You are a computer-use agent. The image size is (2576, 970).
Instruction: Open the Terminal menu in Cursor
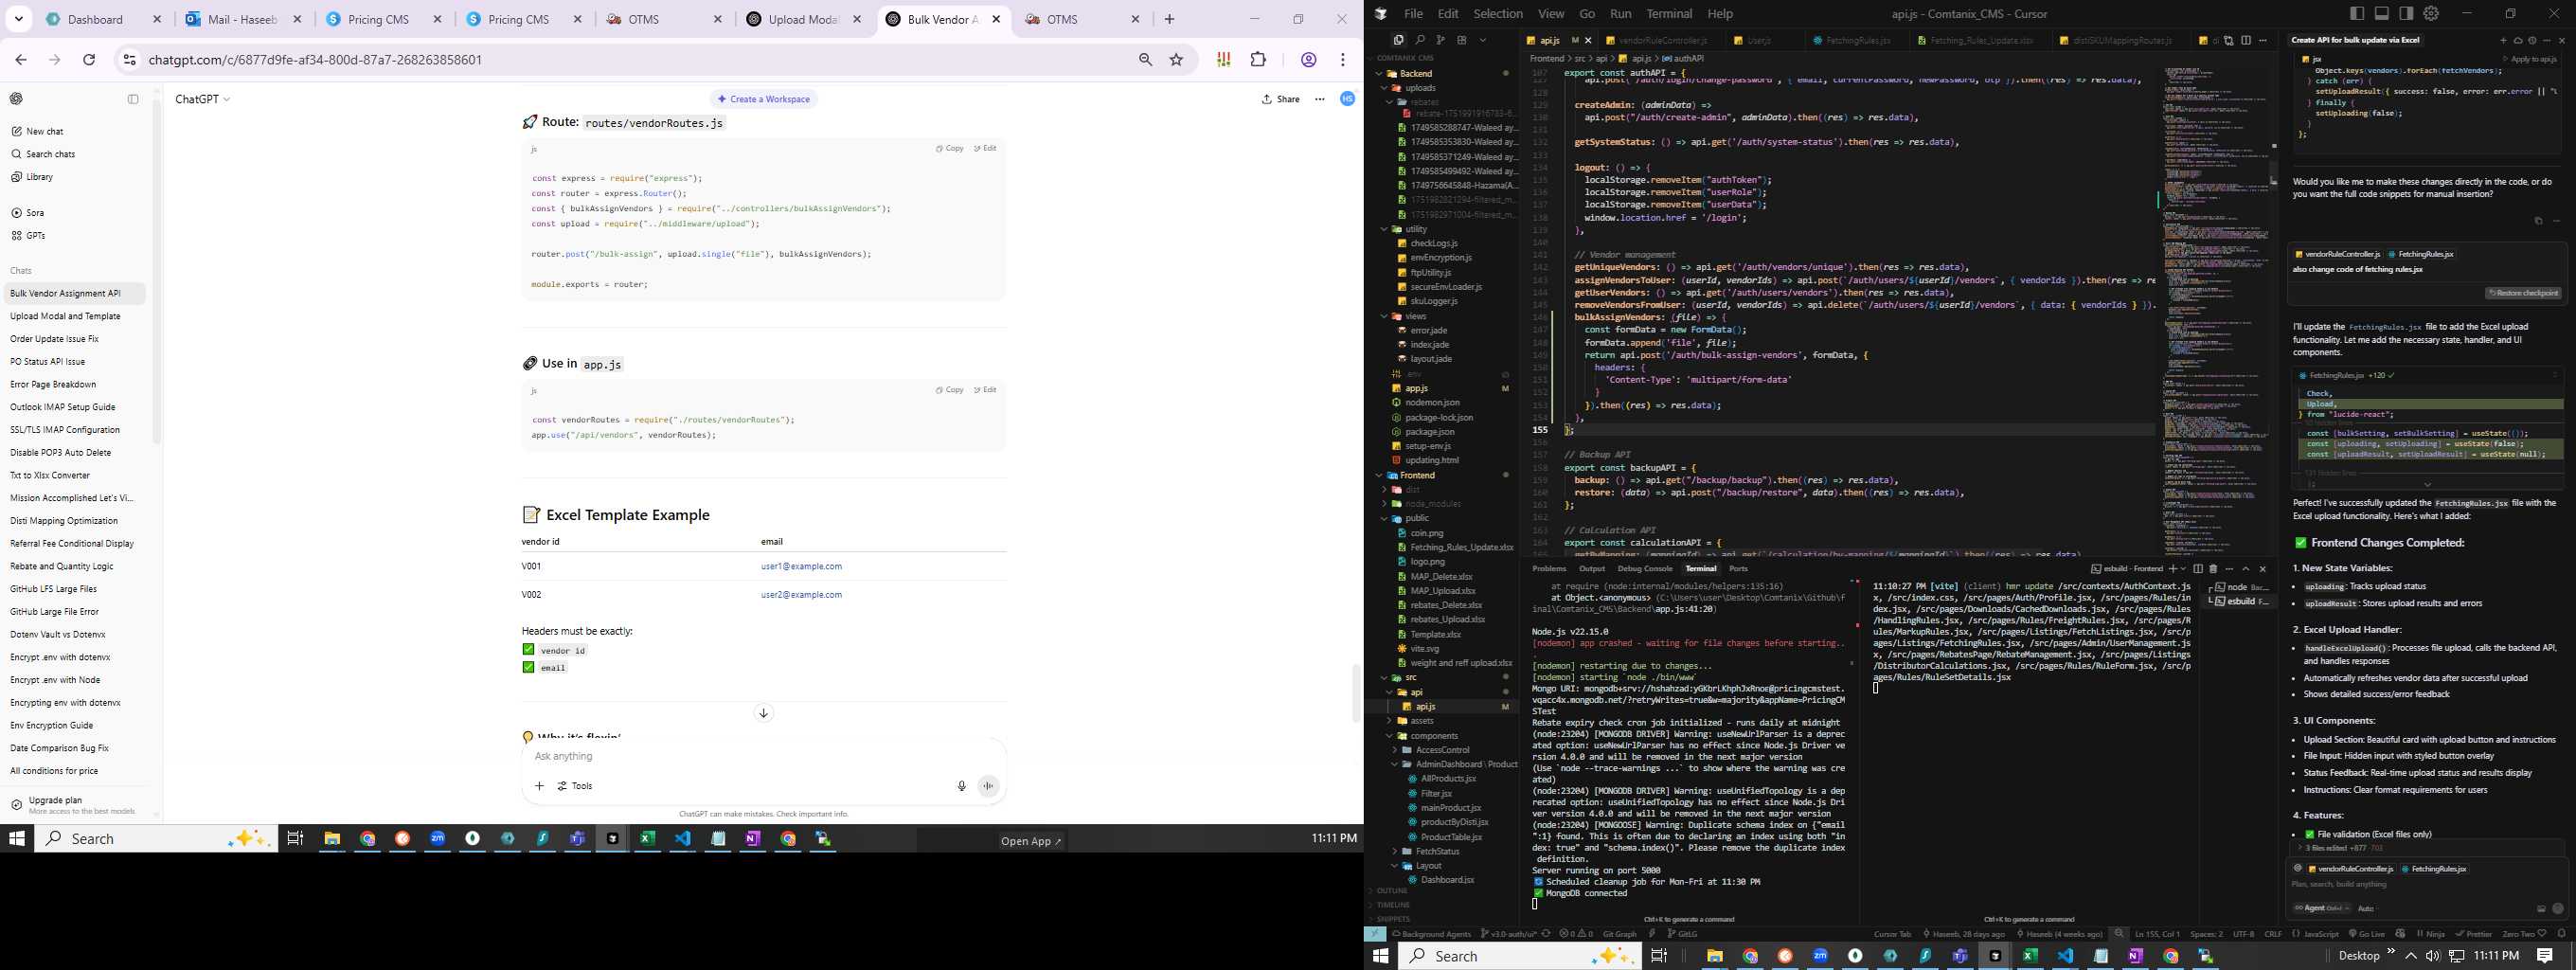pos(1669,13)
